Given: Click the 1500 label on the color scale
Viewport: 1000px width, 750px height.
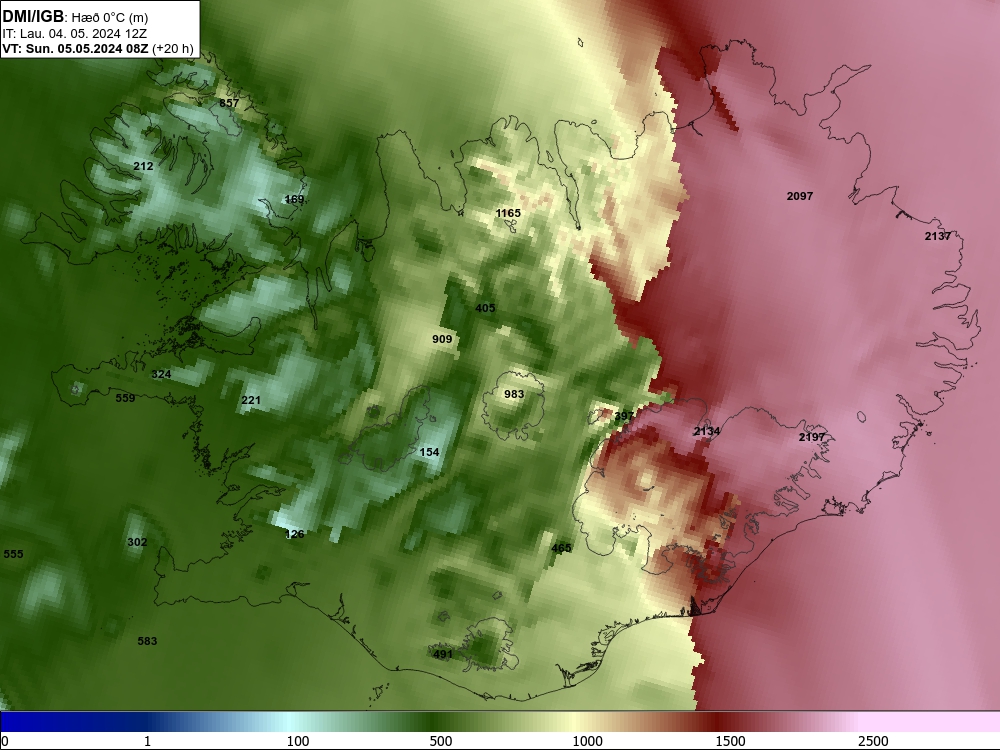Looking at the screenshot, I should tap(730, 741).
